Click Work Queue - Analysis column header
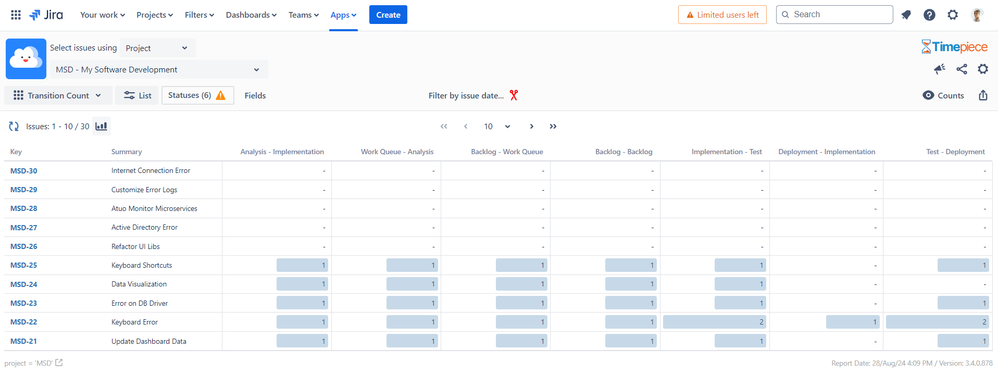The height and width of the screenshot is (374, 998). tap(397, 152)
